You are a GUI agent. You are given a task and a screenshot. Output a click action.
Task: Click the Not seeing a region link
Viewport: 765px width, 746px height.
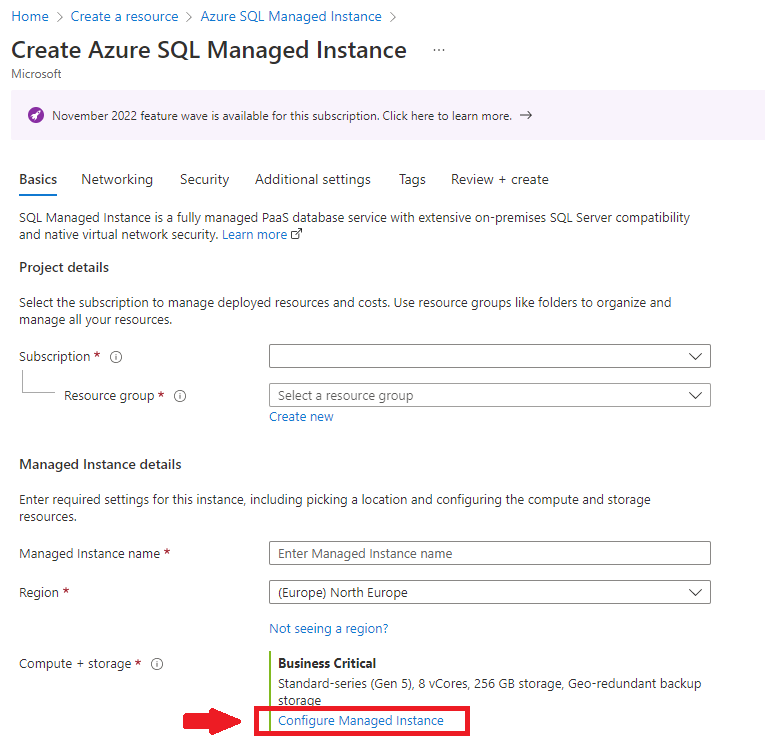click(328, 629)
